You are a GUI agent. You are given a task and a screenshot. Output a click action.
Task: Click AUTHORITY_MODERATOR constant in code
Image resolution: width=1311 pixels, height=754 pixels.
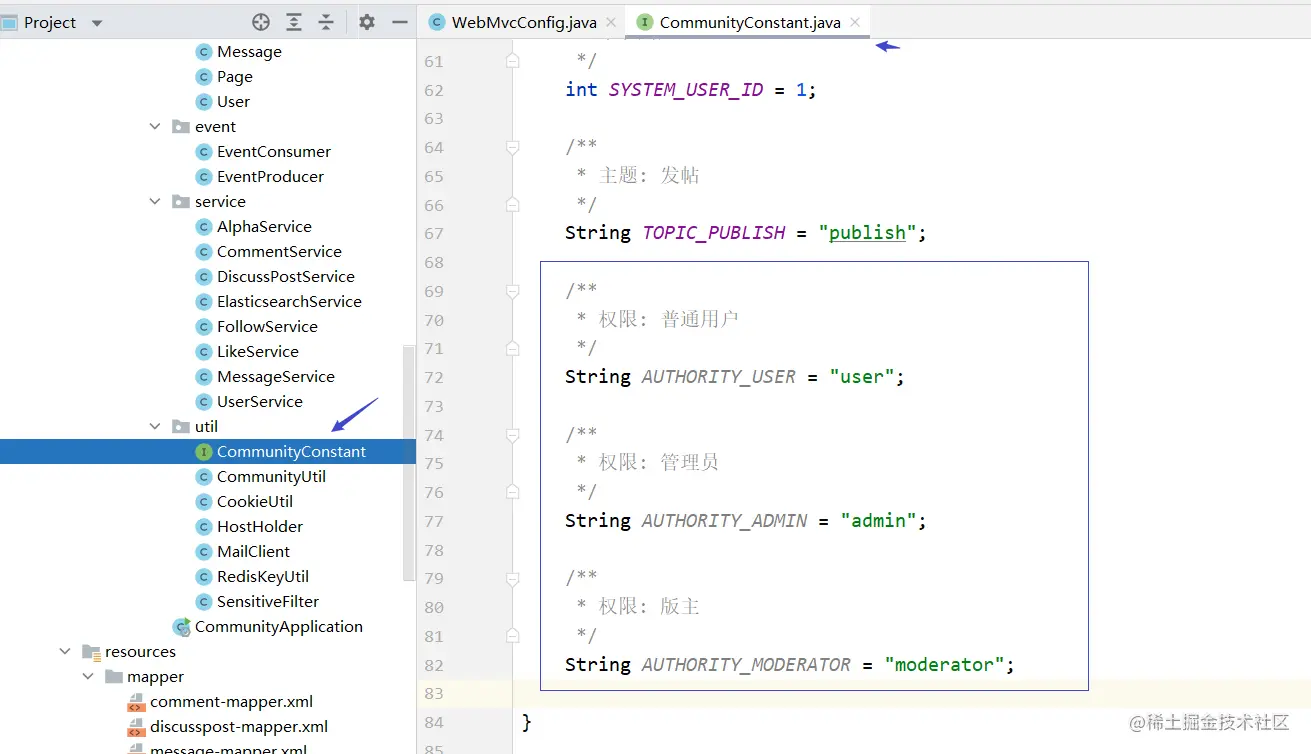pos(746,665)
